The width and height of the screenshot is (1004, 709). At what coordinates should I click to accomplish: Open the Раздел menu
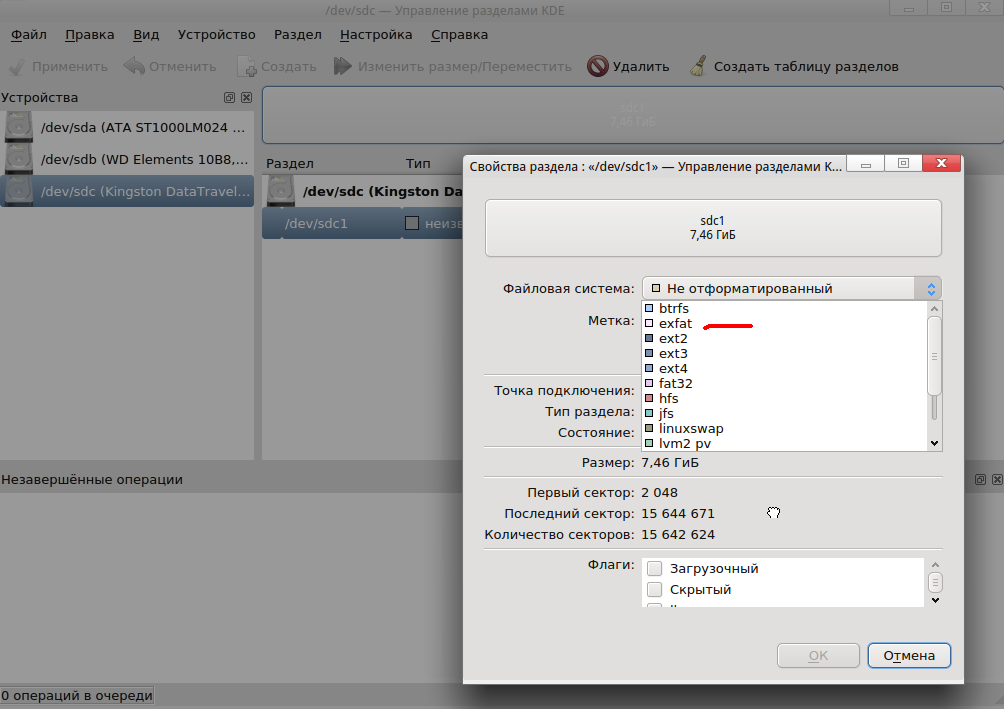[298, 35]
